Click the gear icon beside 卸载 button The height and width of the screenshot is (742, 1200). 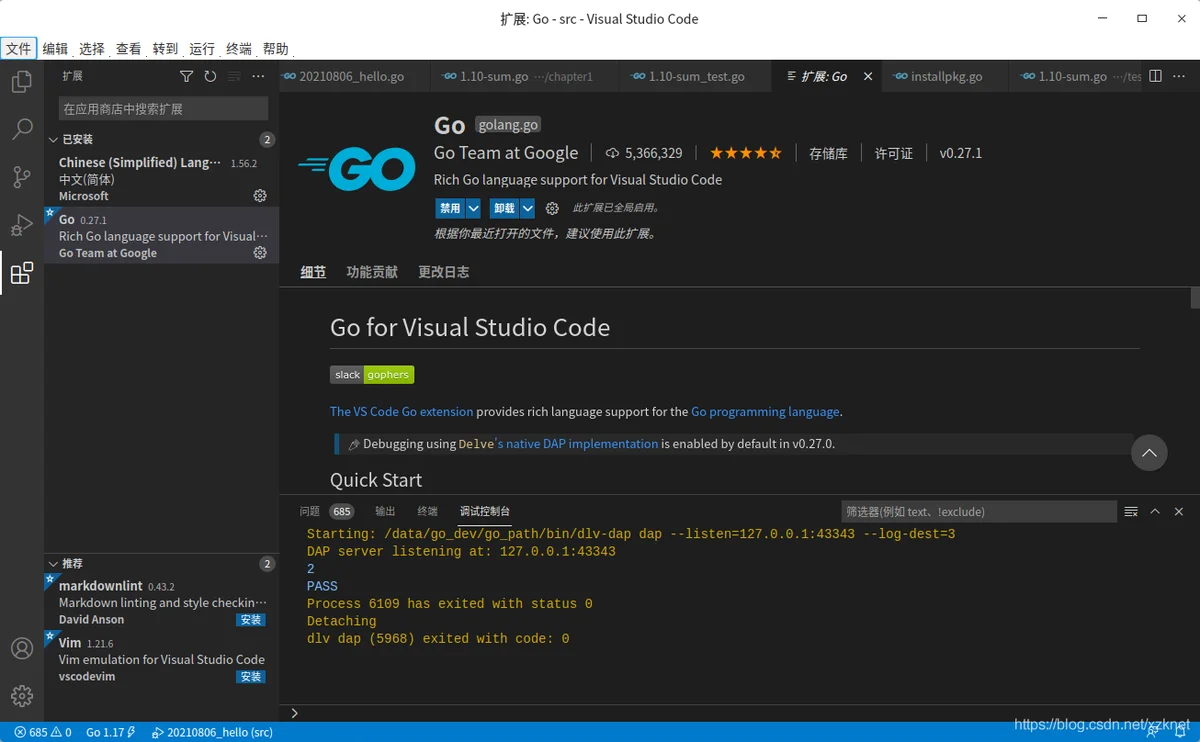click(552, 208)
